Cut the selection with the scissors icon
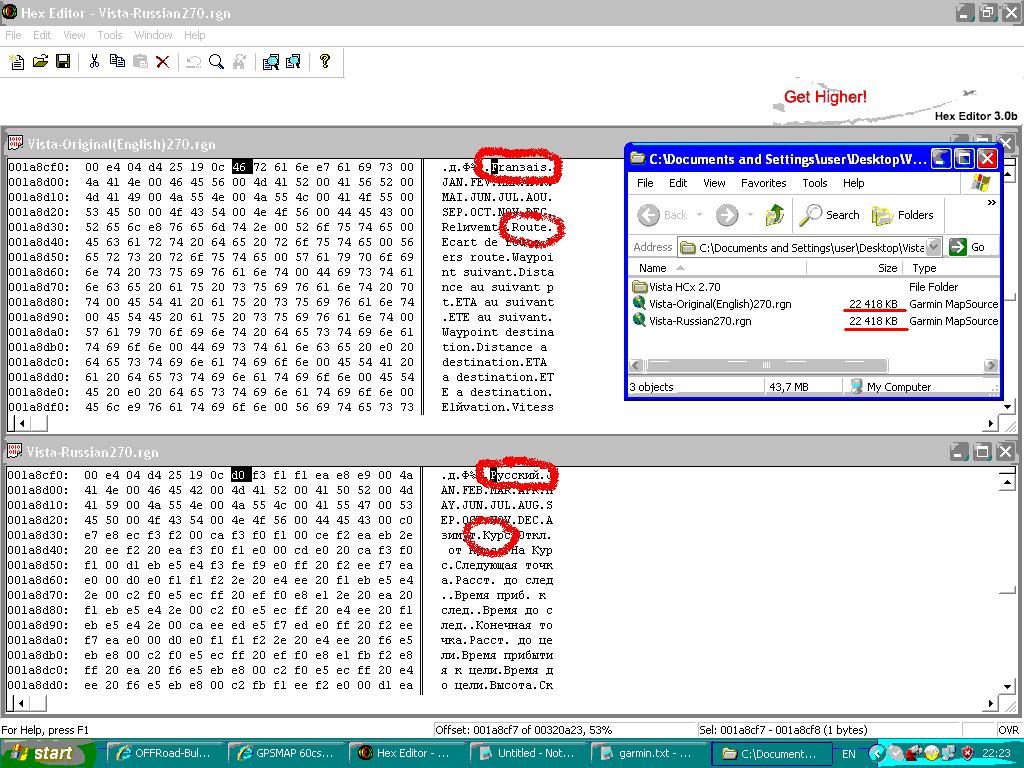The width and height of the screenshot is (1024, 768). click(x=94, y=62)
